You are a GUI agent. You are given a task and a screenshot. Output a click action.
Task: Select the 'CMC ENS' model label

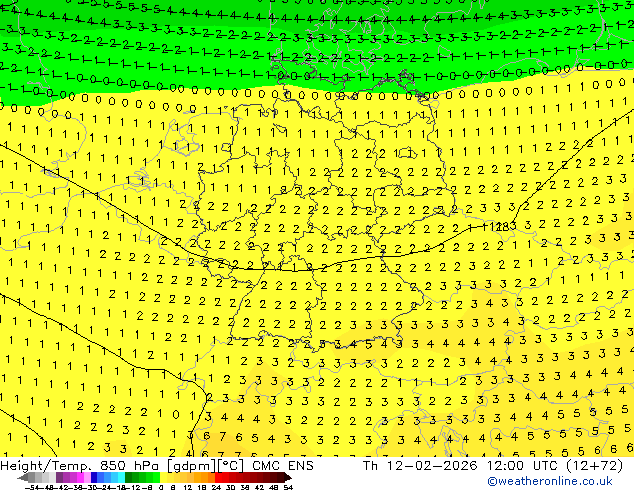[x=283, y=466]
